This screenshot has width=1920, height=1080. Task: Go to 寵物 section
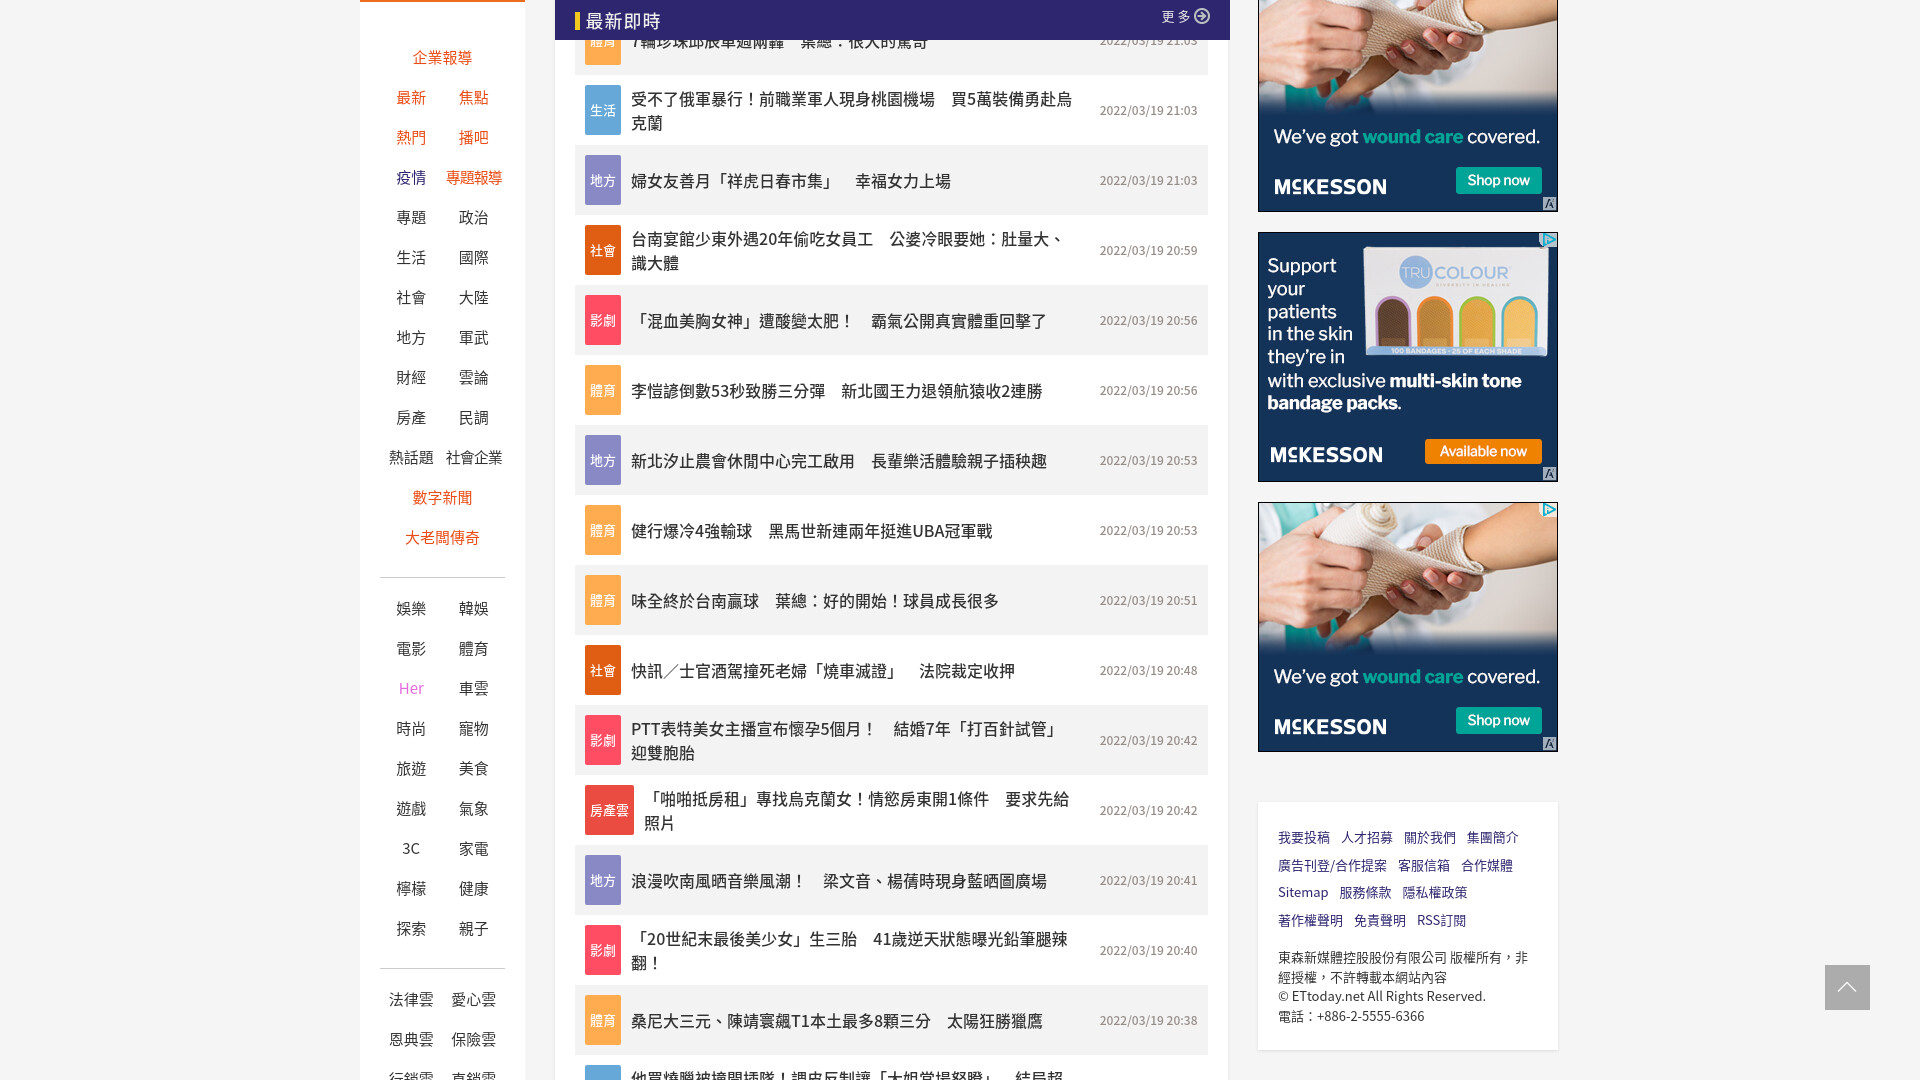pos(474,728)
